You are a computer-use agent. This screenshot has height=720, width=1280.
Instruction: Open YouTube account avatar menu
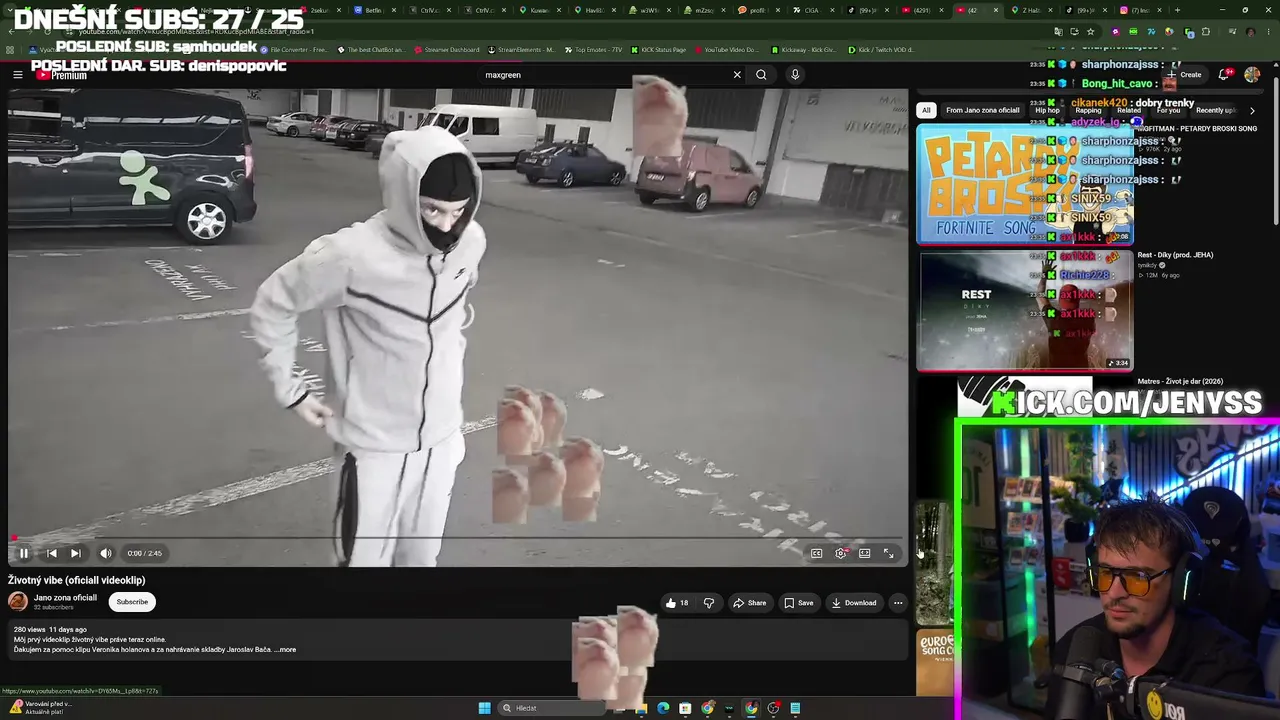(x=1252, y=75)
